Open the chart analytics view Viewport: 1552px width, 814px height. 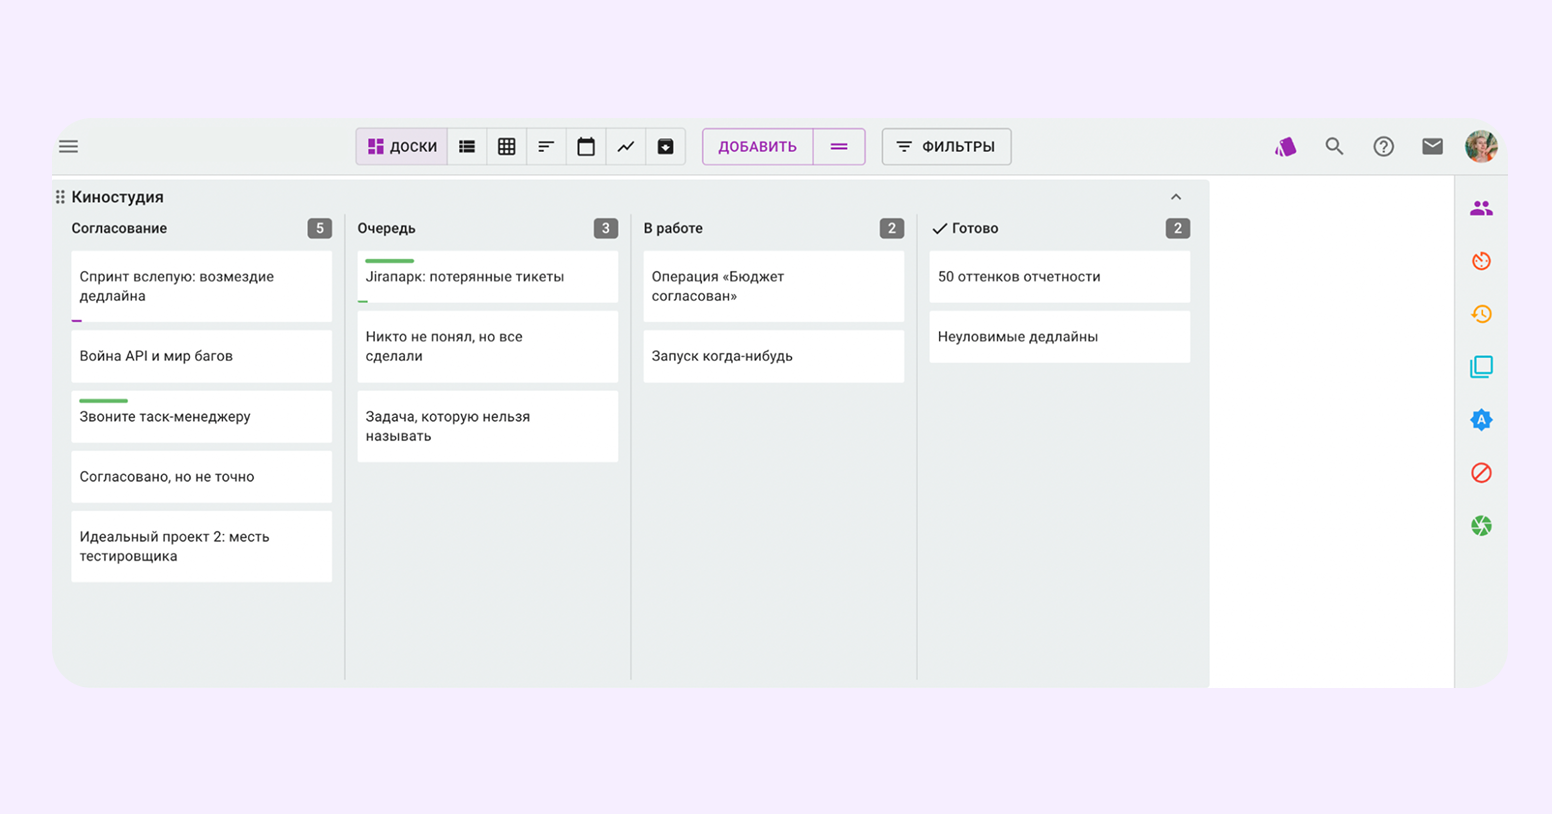pyautogui.click(x=626, y=146)
